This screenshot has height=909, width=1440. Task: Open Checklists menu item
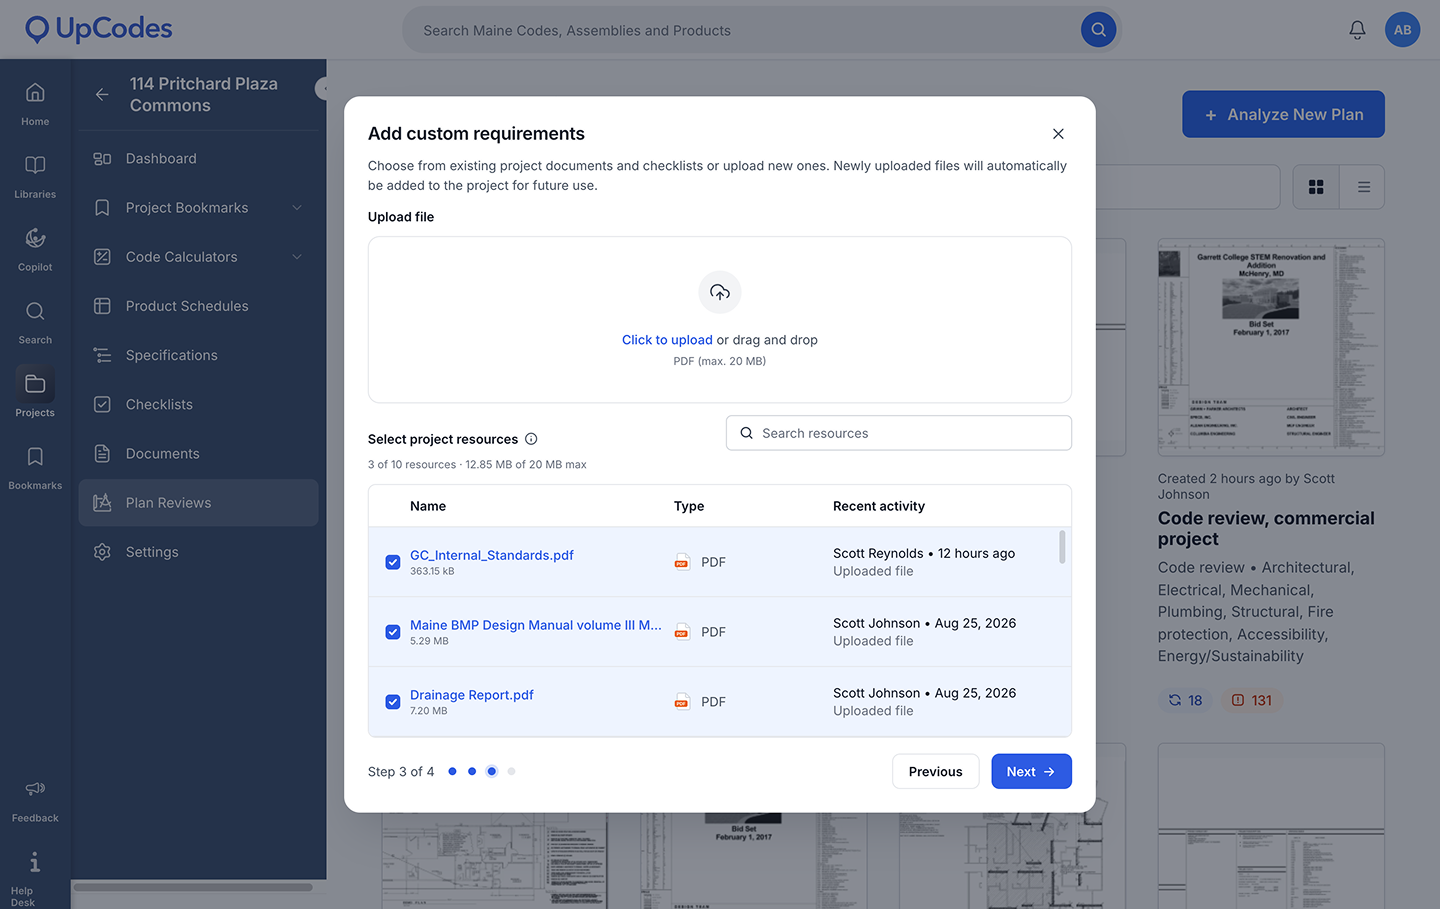[x=198, y=404]
